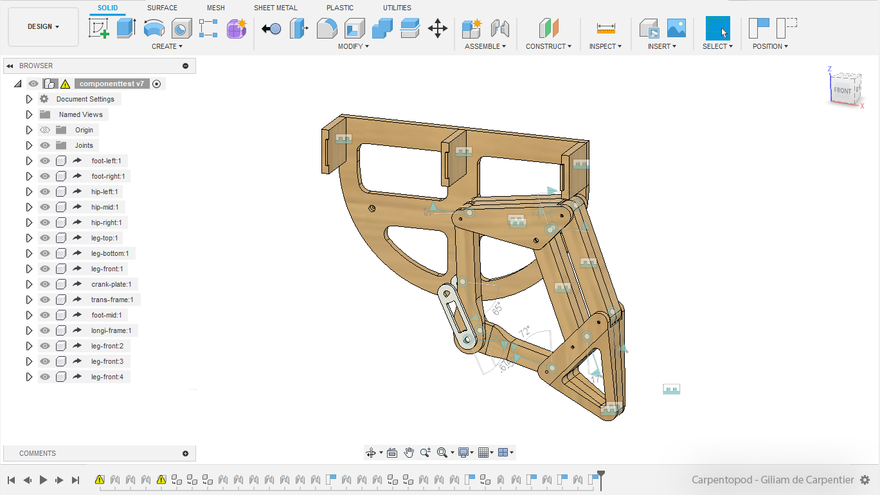The width and height of the screenshot is (880, 495).
Task: Switch to the SHEET METAL tab
Action: click(276, 7)
